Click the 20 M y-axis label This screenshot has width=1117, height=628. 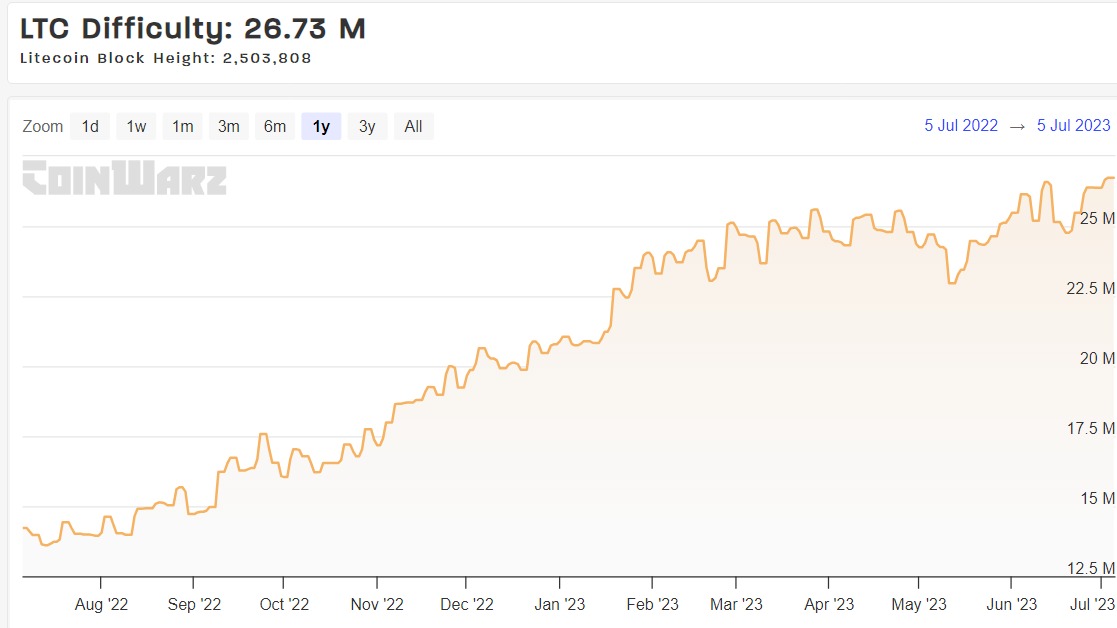pos(1097,358)
